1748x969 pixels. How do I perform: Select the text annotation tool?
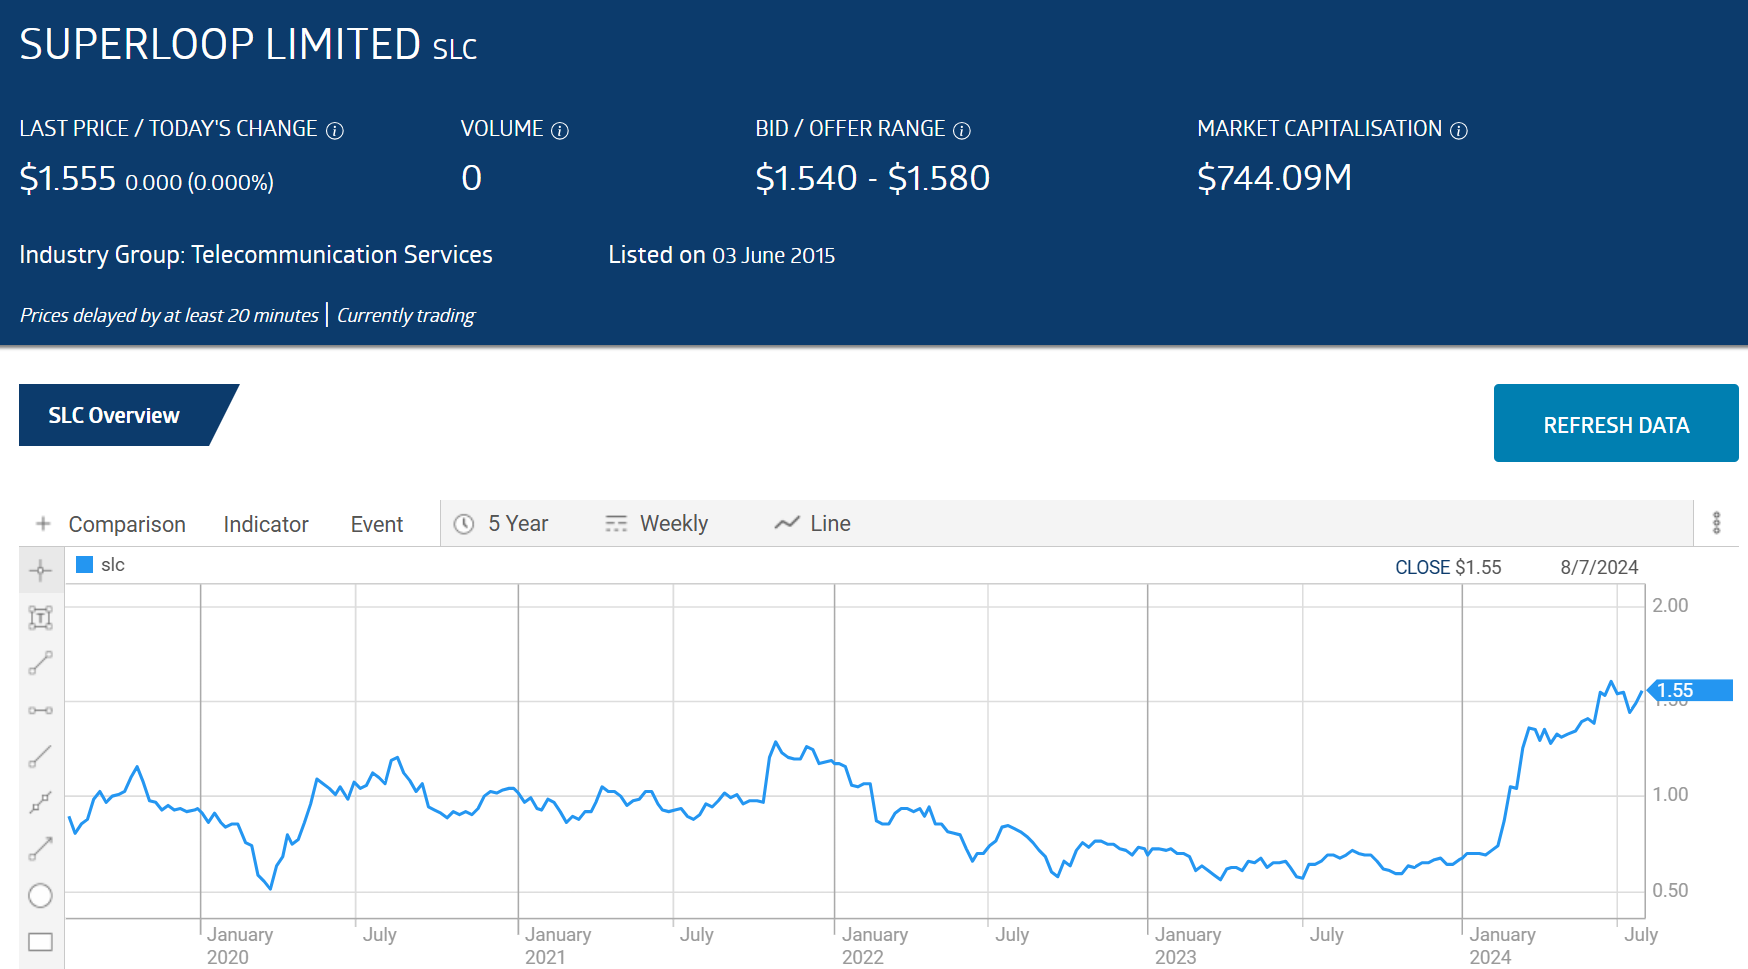(40, 617)
